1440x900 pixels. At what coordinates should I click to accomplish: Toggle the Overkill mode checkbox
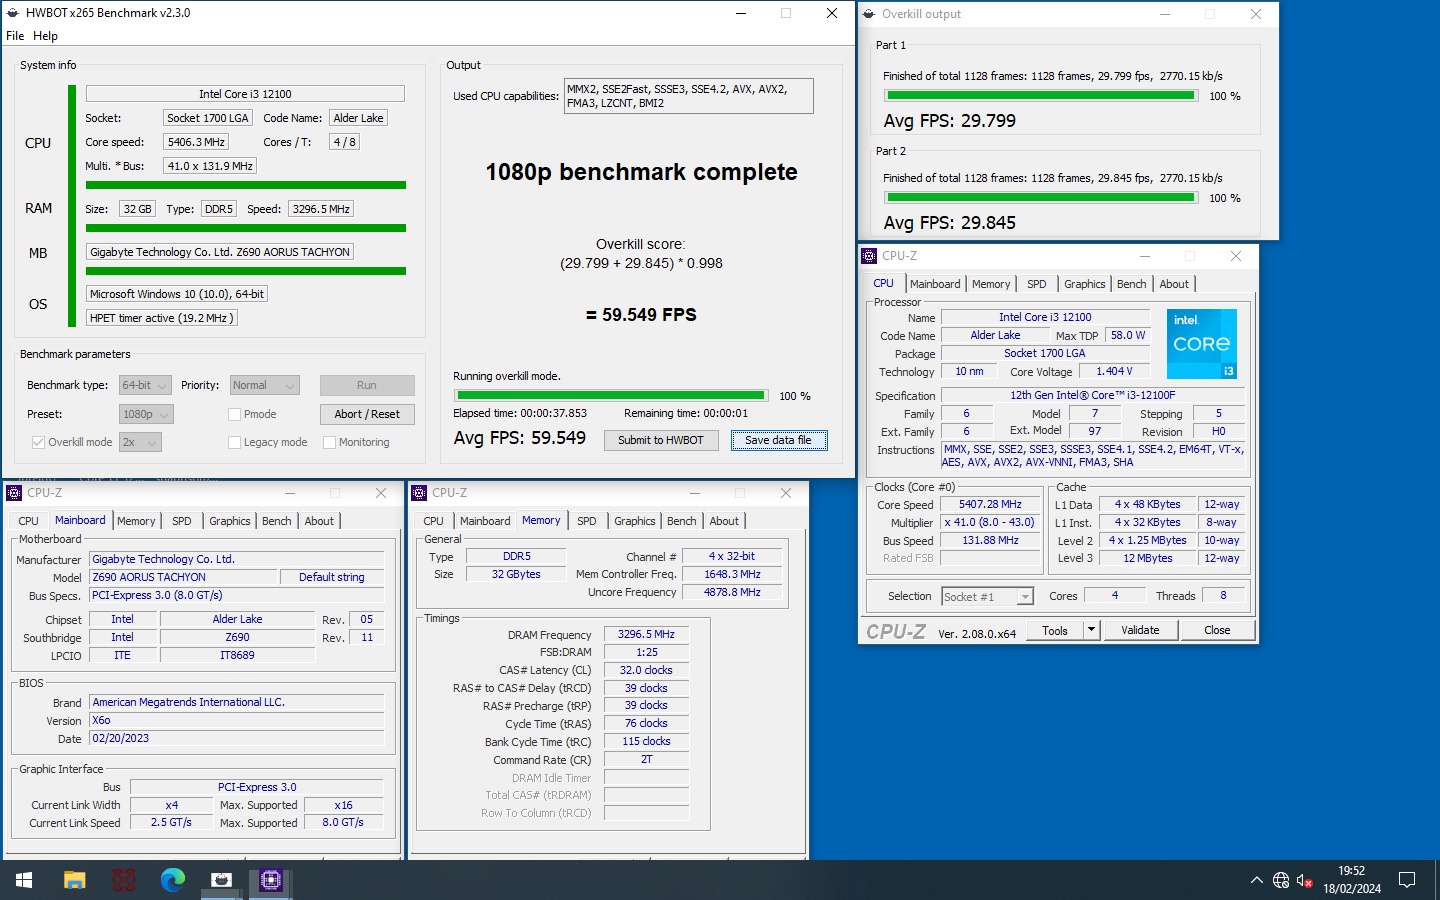tap(38, 442)
